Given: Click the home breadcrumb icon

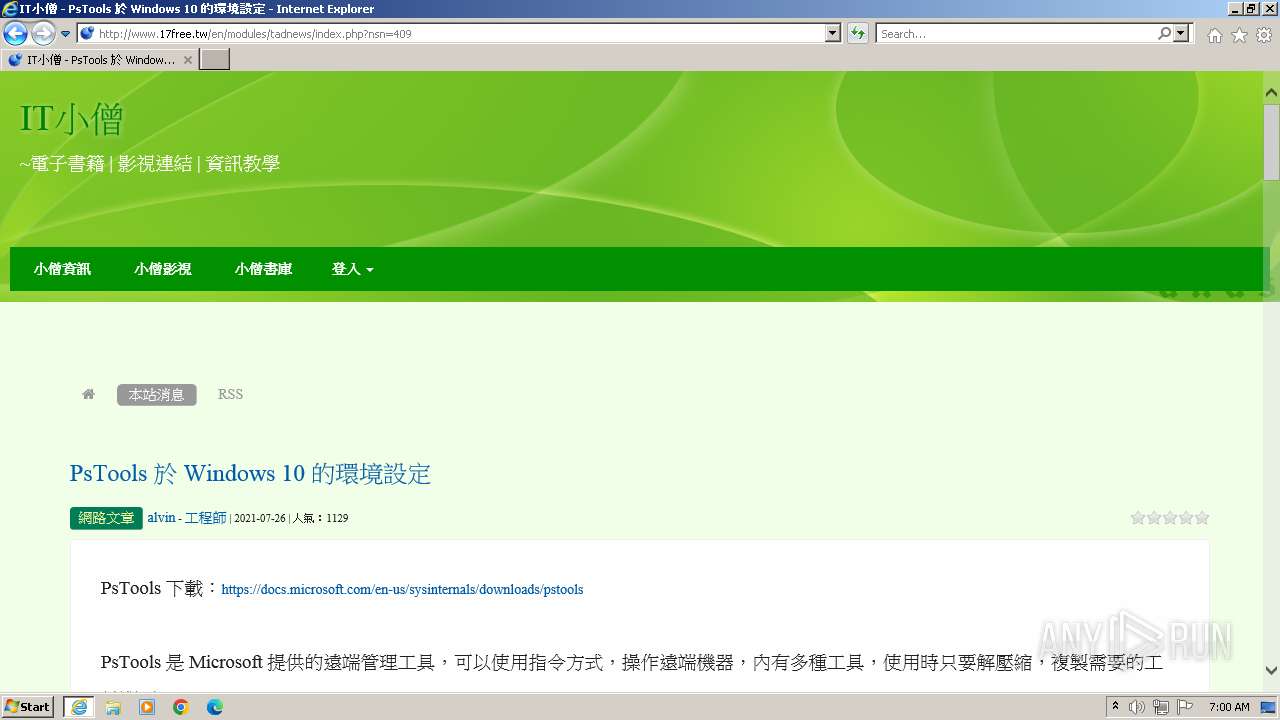Looking at the screenshot, I should pos(88,394).
